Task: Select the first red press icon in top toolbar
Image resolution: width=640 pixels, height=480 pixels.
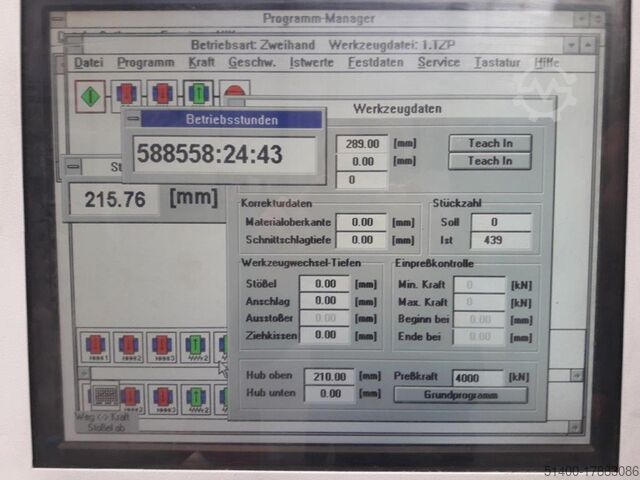Action: (126, 96)
